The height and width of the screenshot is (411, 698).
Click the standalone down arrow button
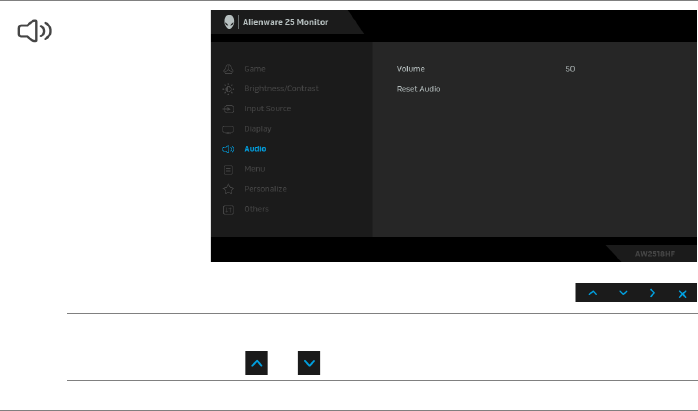tap(309, 363)
